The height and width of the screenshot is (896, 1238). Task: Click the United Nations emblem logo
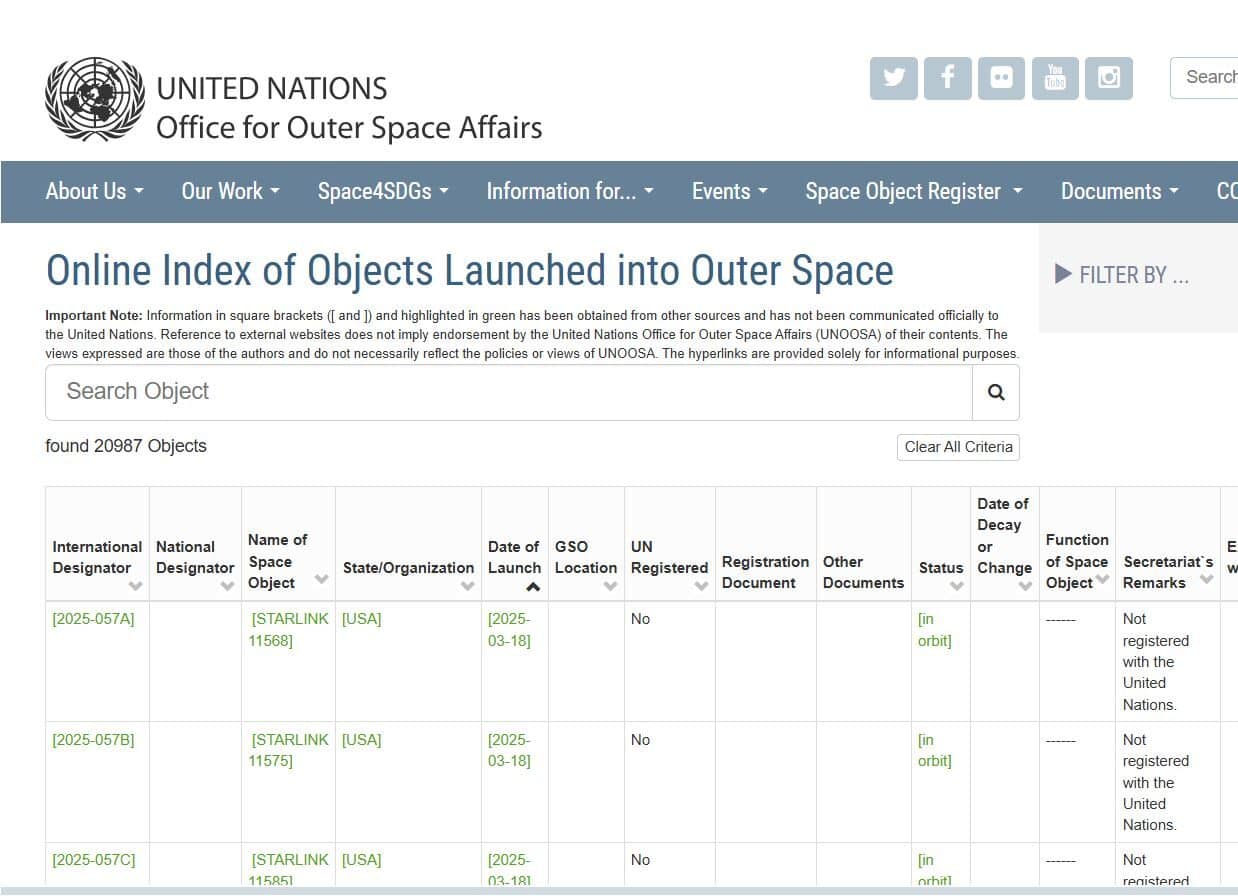pos(95,99)
